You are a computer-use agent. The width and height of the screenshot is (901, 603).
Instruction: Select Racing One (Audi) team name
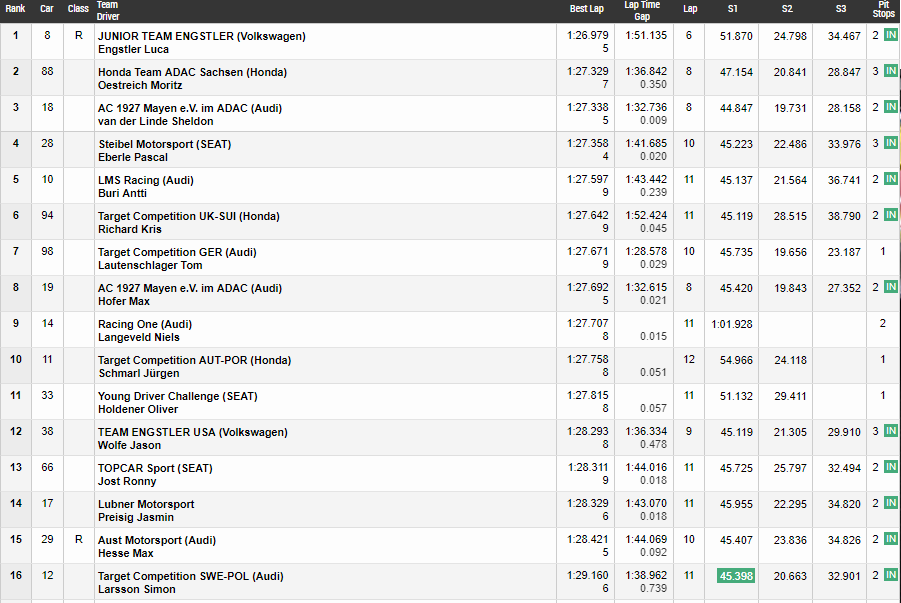point(145,324)
